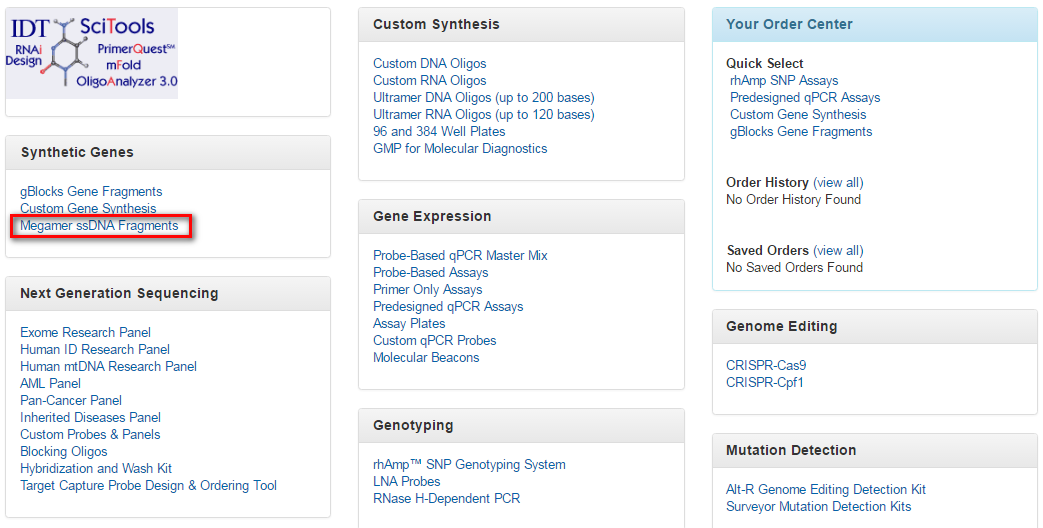Click the IDT SciTools logo image

click(92, 53)
